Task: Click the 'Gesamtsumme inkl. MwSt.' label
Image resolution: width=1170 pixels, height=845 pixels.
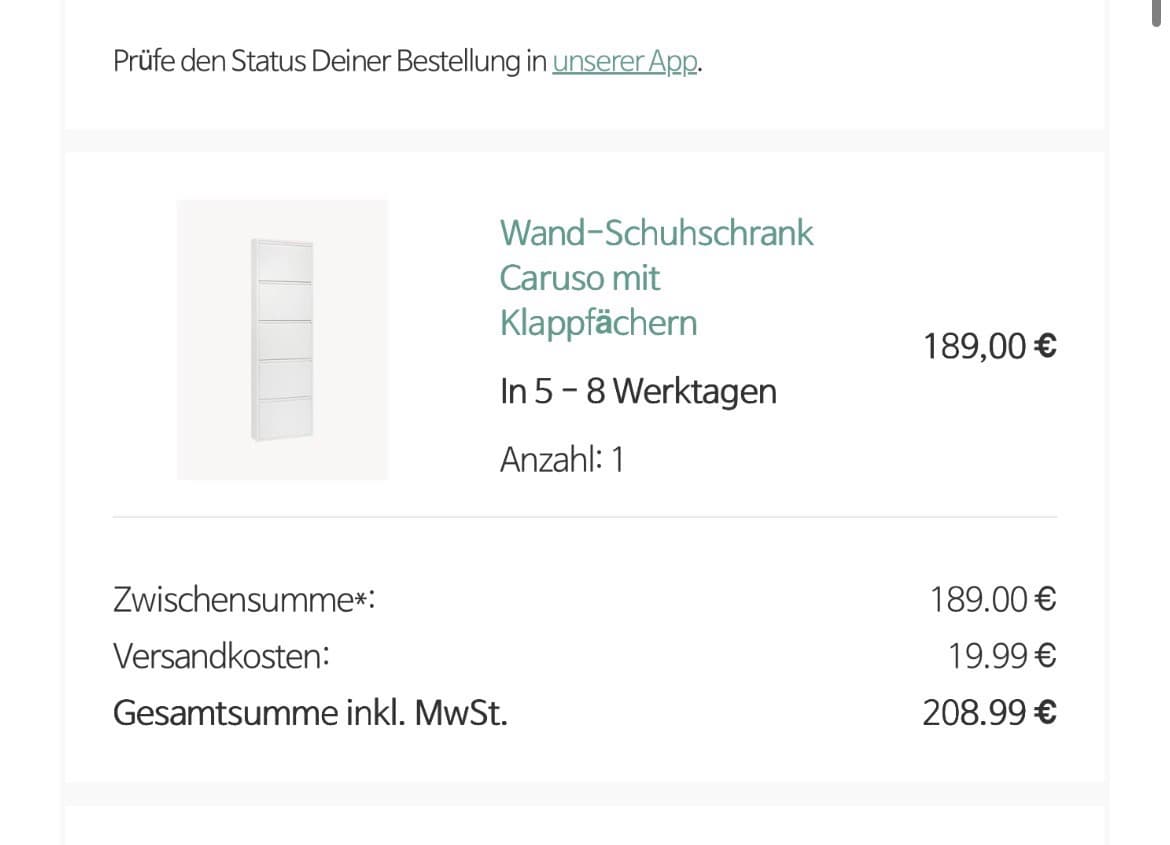Action: coord(310,714)
